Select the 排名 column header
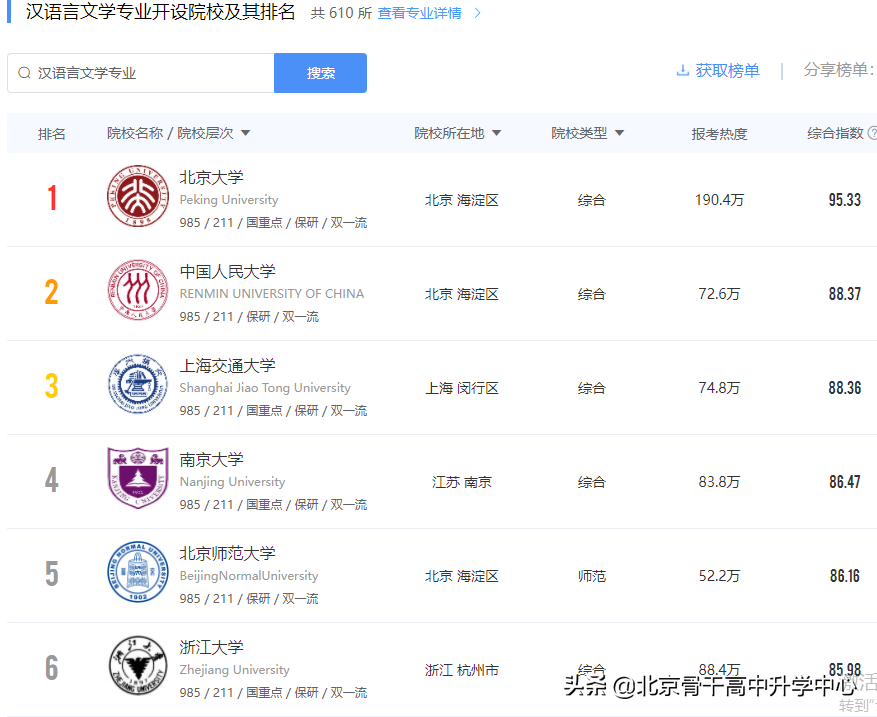Viewport: 877px width, 717px height. pos(51,131)
